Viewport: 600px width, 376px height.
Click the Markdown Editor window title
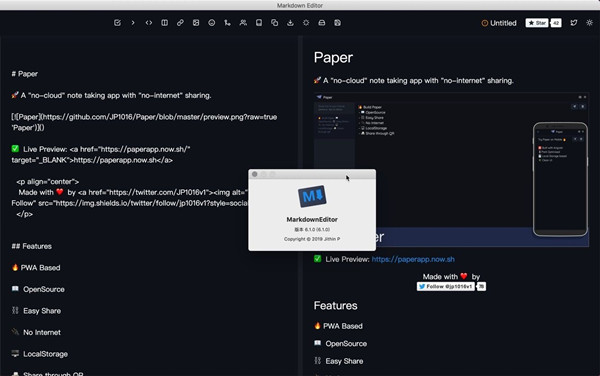[x=300, y=5]
